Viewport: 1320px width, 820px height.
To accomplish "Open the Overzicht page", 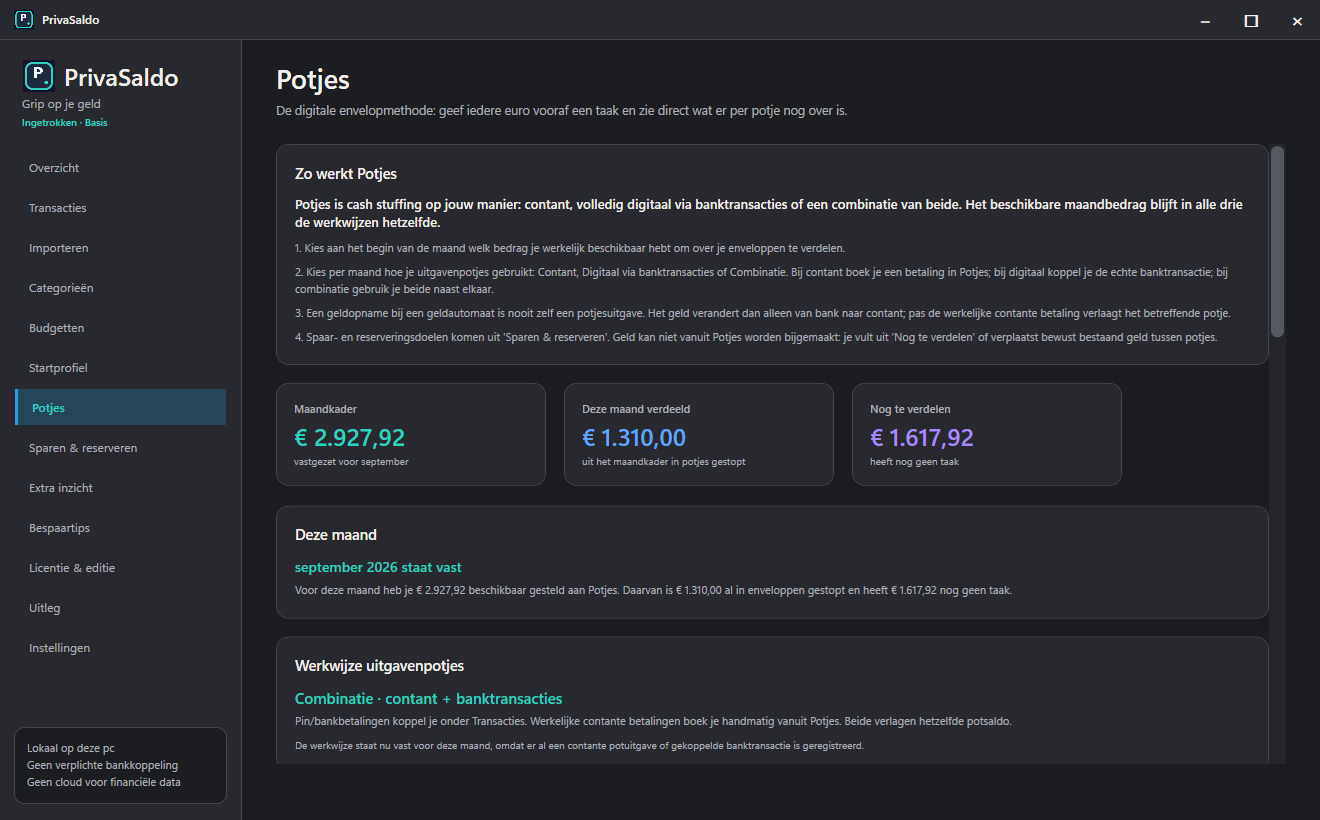I will (x=120, y=168).
